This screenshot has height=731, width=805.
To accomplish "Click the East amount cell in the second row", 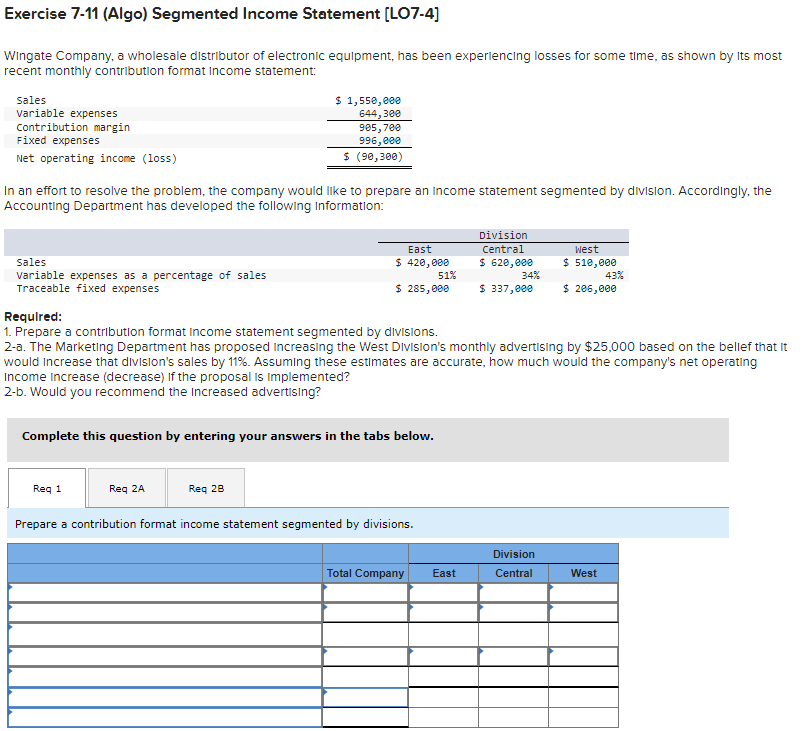I will tap(443, 610).
